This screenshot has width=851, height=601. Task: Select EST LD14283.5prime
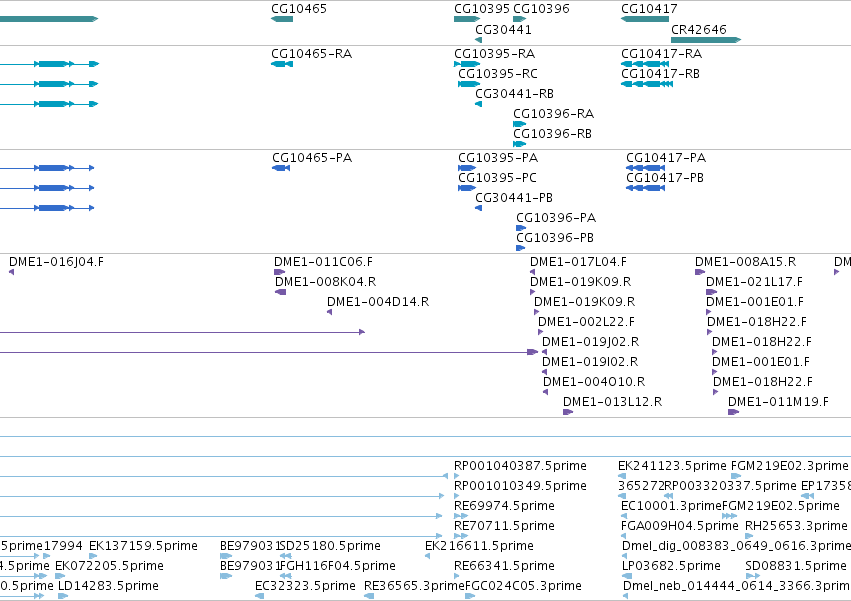click(x=108, y=586)
